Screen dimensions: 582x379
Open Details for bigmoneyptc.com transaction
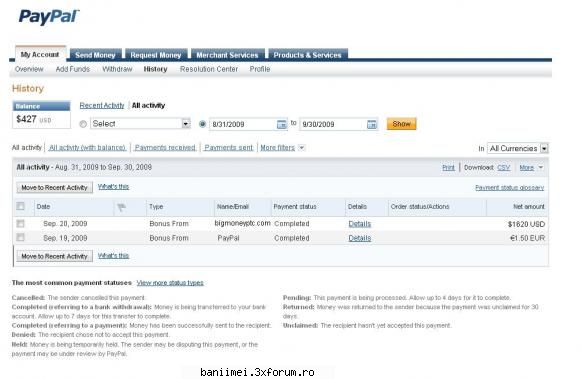(360, 224)
